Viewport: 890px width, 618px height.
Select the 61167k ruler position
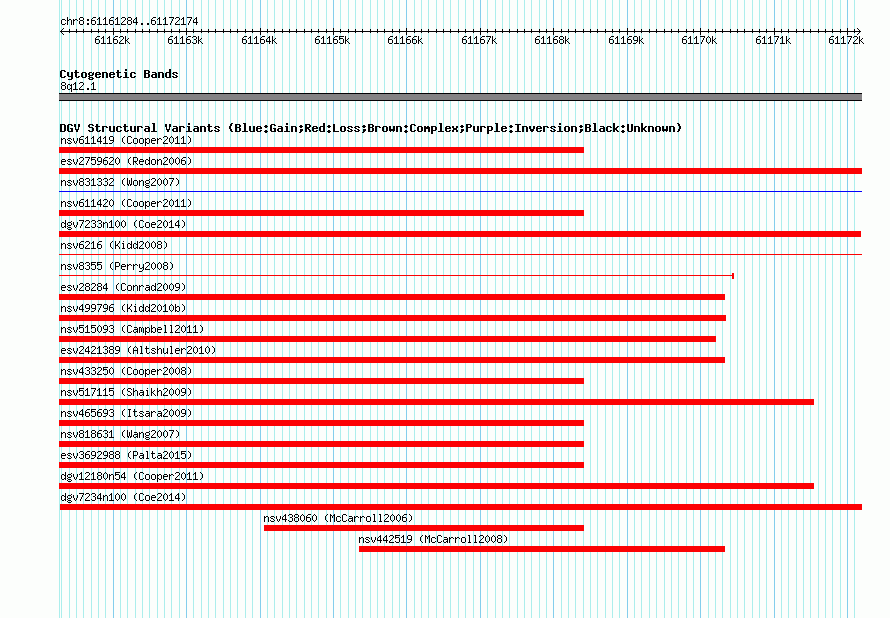[479, 40]
